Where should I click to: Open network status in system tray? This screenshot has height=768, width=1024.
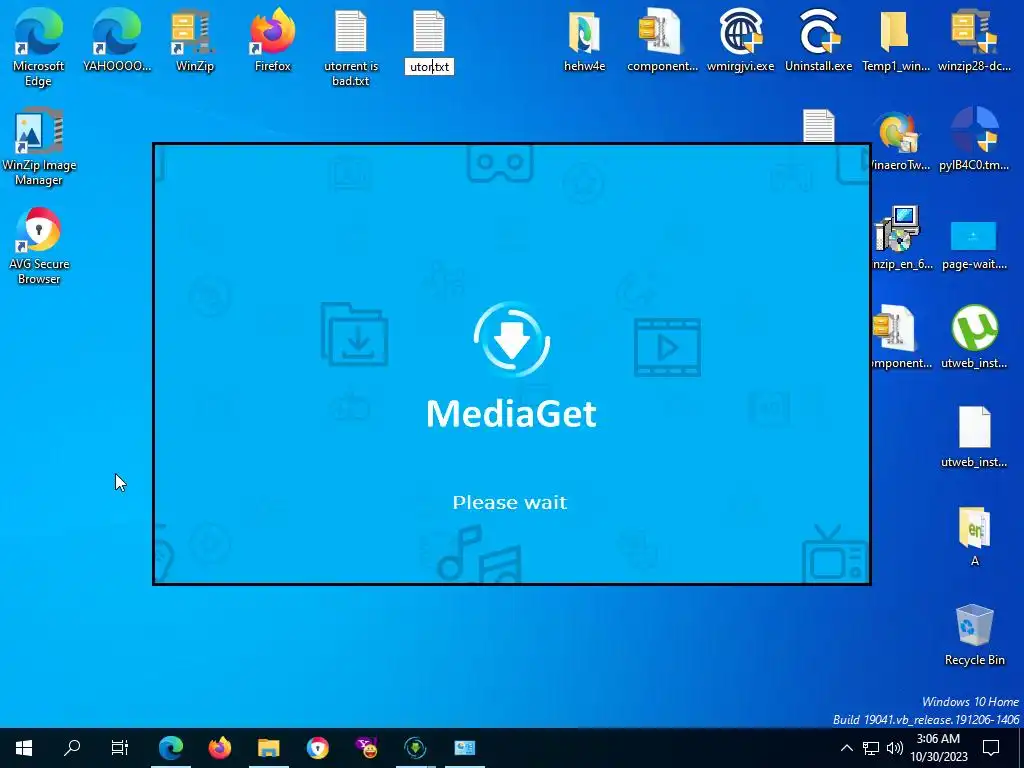(871, 748)
